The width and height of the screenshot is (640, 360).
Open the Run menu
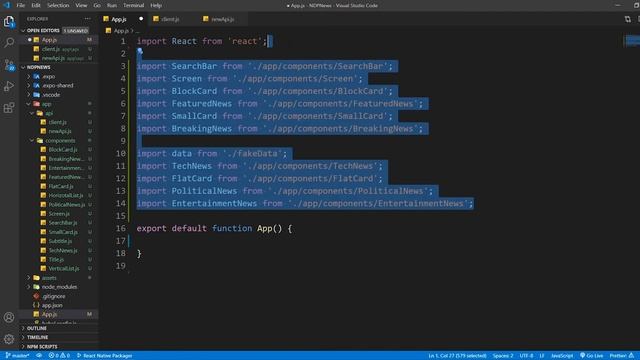coord(112,5)
